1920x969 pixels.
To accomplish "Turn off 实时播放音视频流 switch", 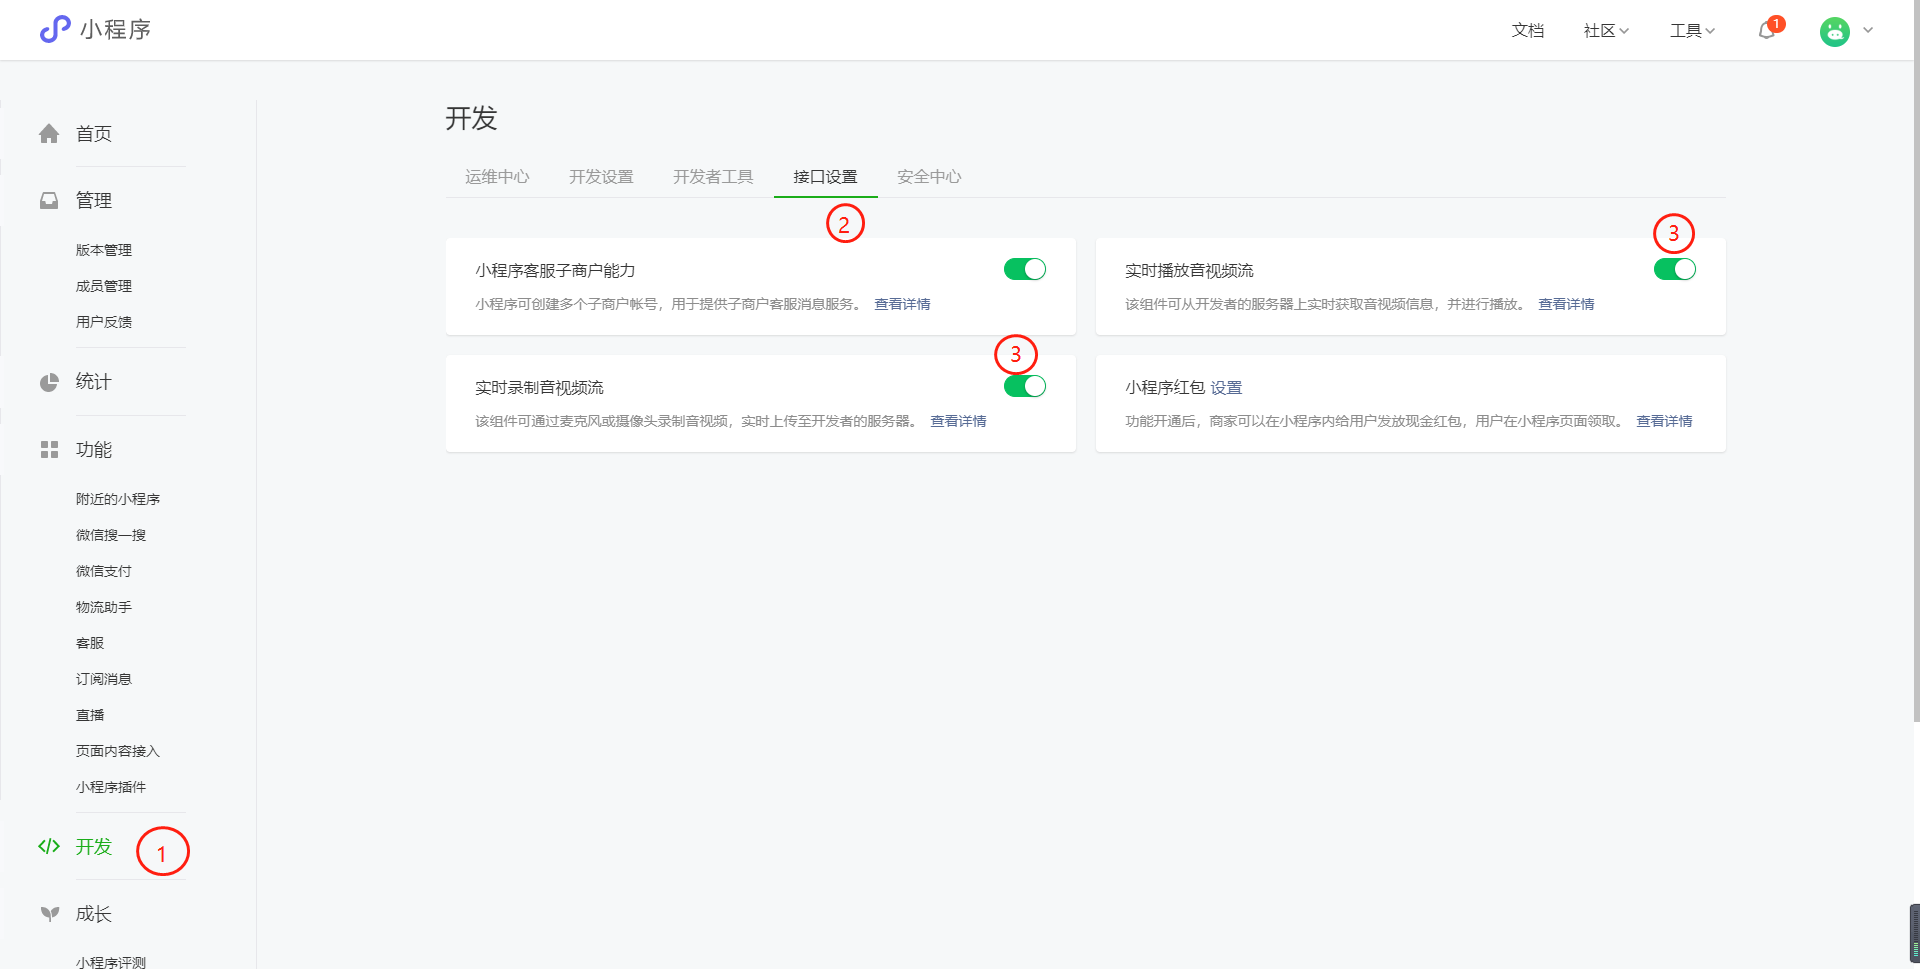I will pos(1674,269).
